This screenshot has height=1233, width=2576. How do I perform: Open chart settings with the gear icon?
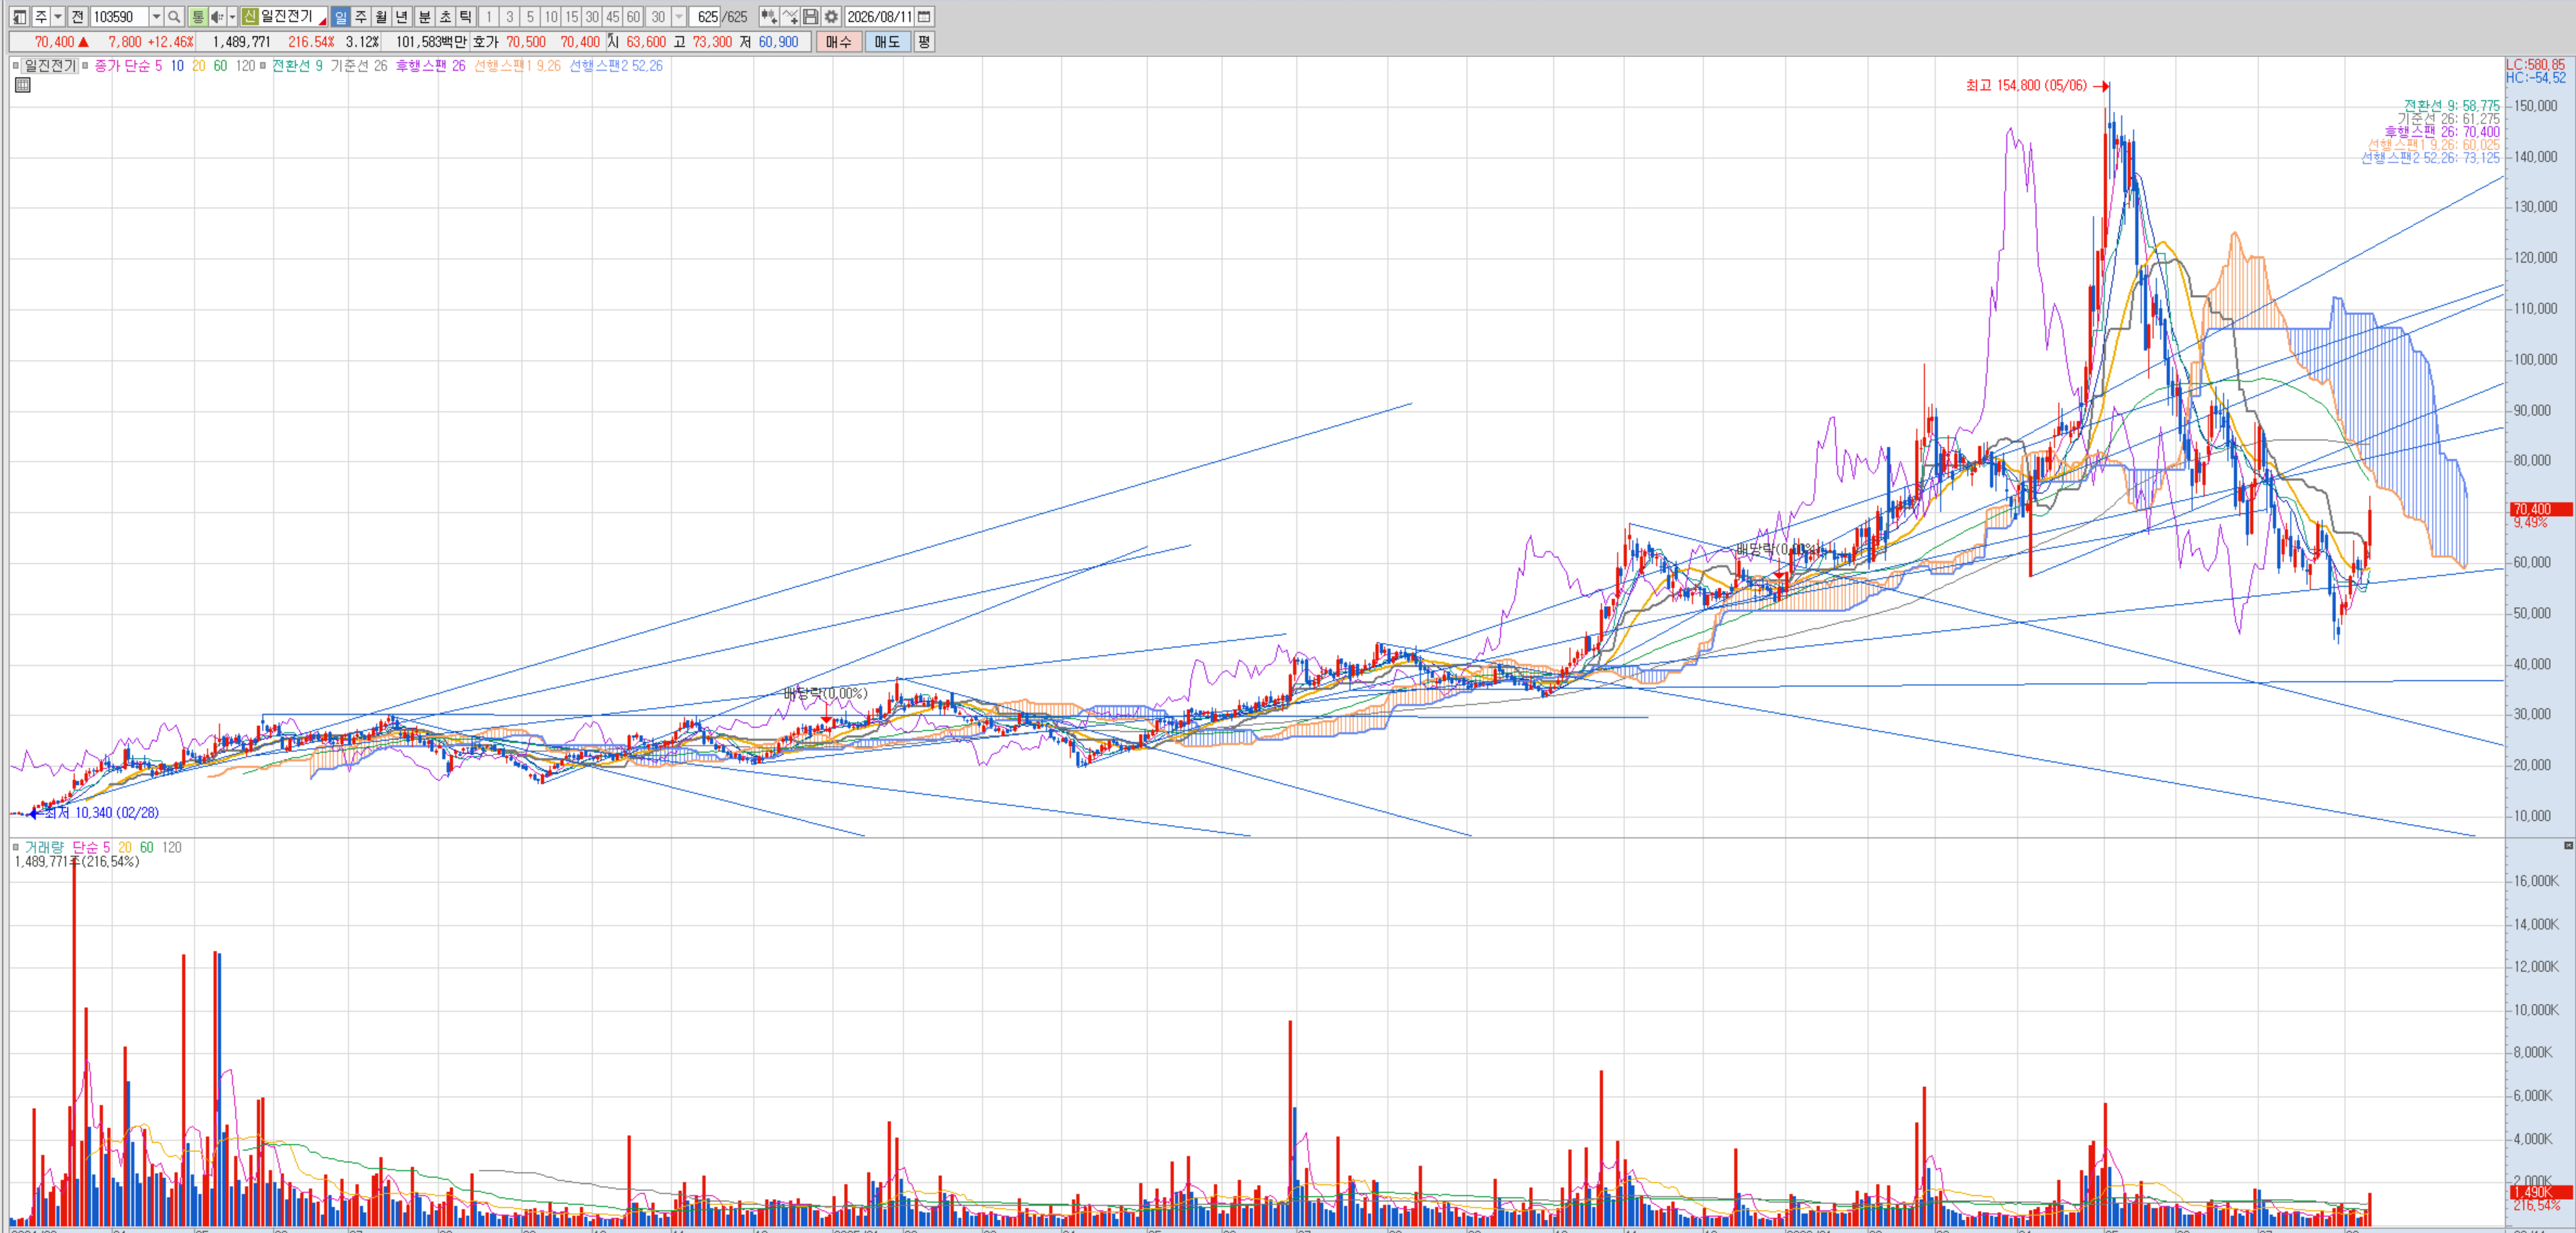[831, 16]
